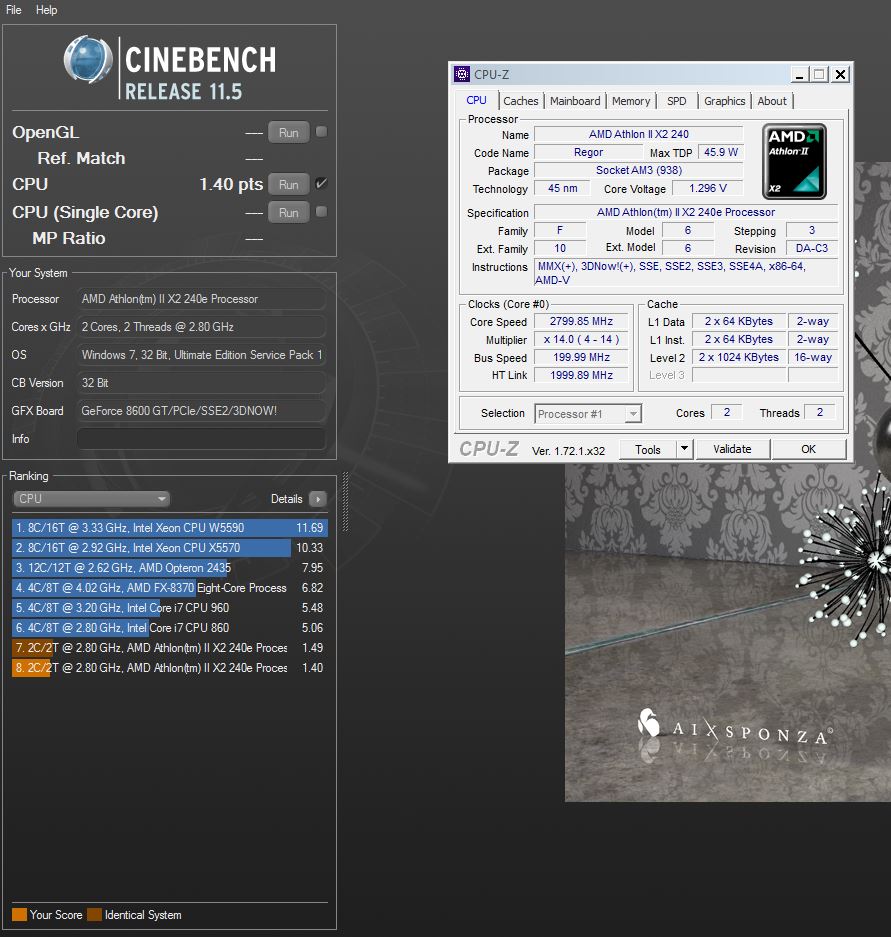Select the CPU tab in CPU-Z
Viewport: 891px width, 937px height.
476,100
